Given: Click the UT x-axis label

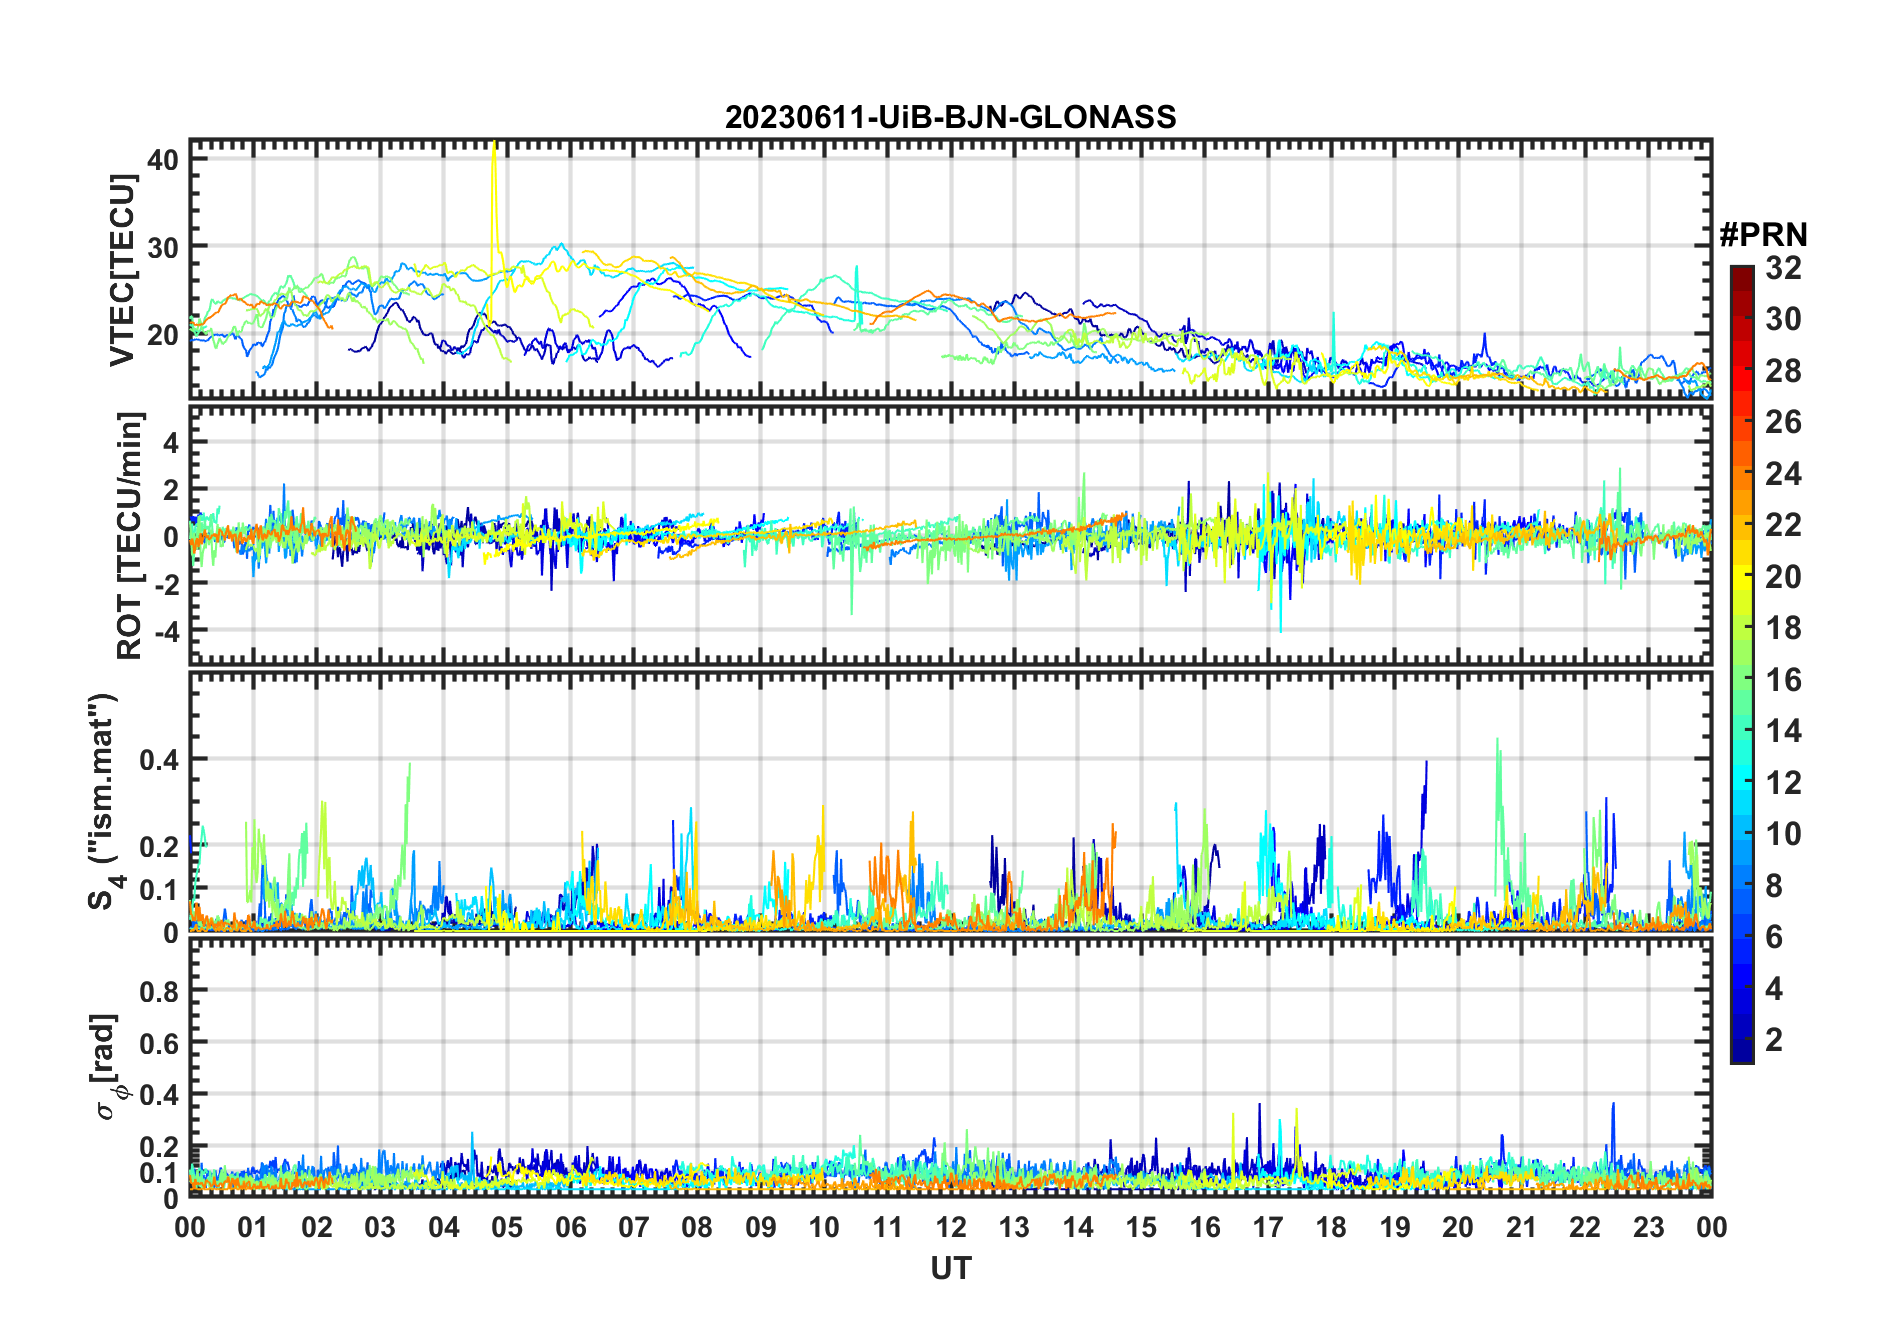Looking at the screenshot, I should [950, 1269].
